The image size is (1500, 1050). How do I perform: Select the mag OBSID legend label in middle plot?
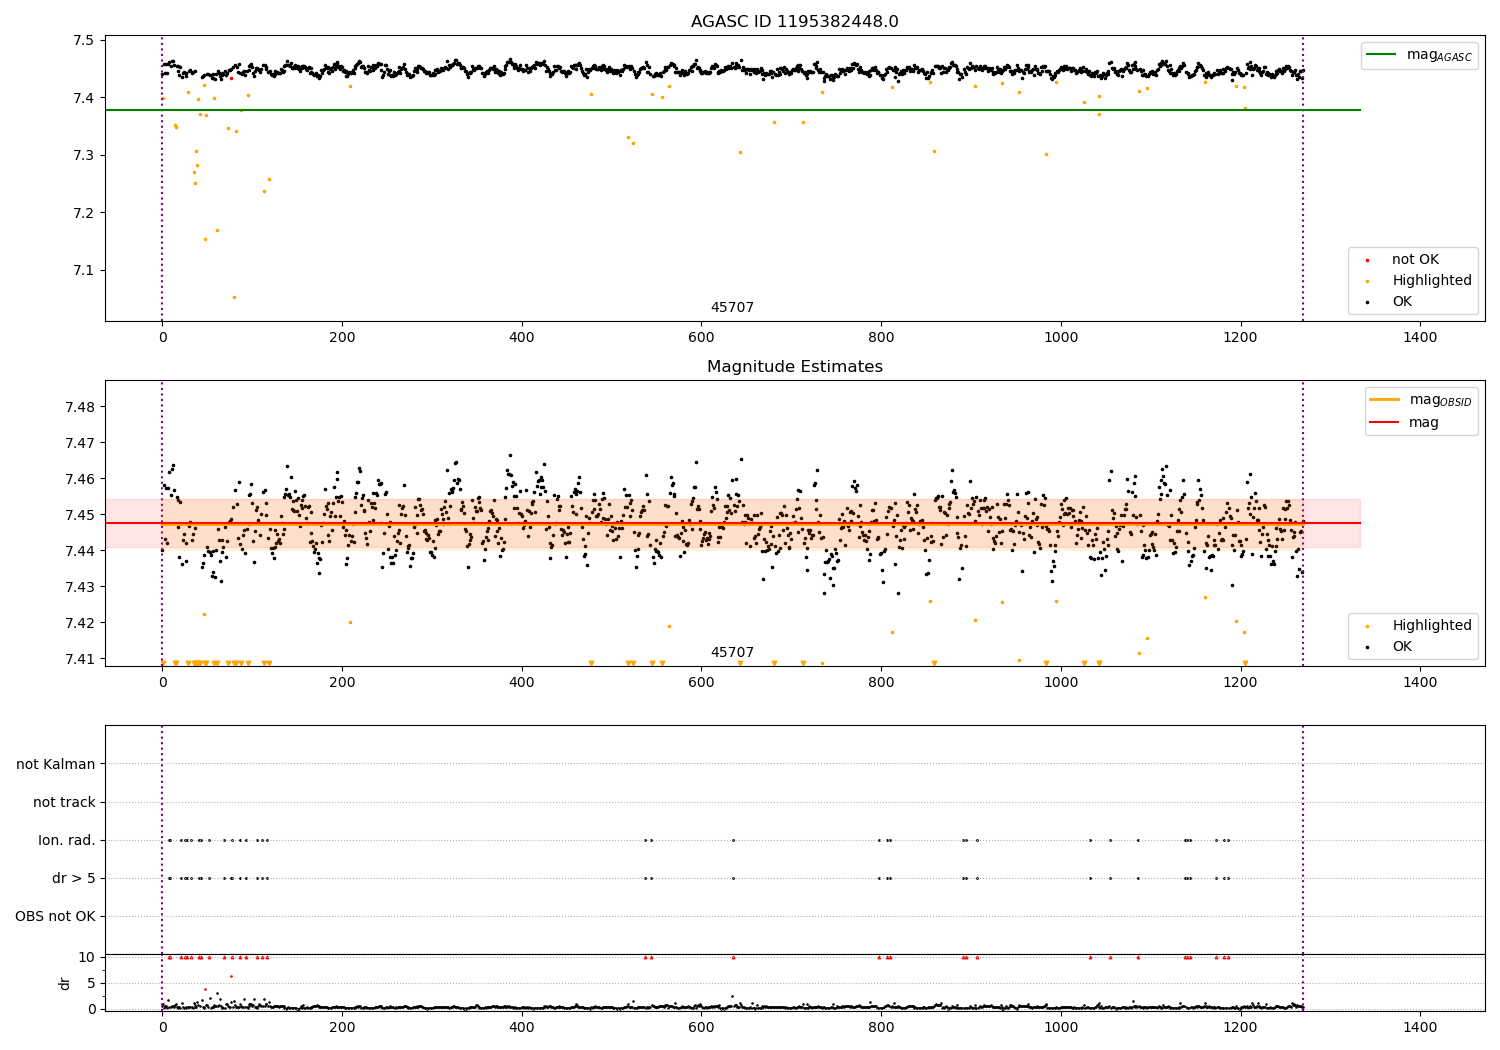(1440, 400)
